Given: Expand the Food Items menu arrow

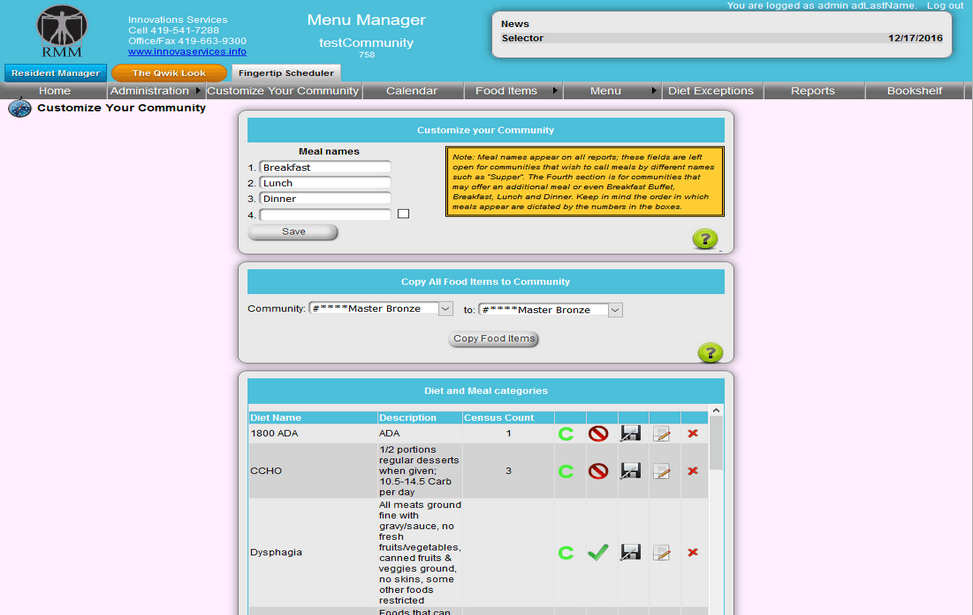Looking at the screenshot, I should (x=556, y=90).
